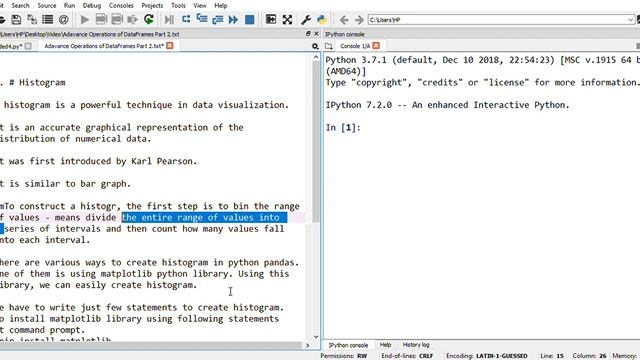Close the editor pane with the X
Viewport: 640px width, 360px height.
(x=316, y=34)
